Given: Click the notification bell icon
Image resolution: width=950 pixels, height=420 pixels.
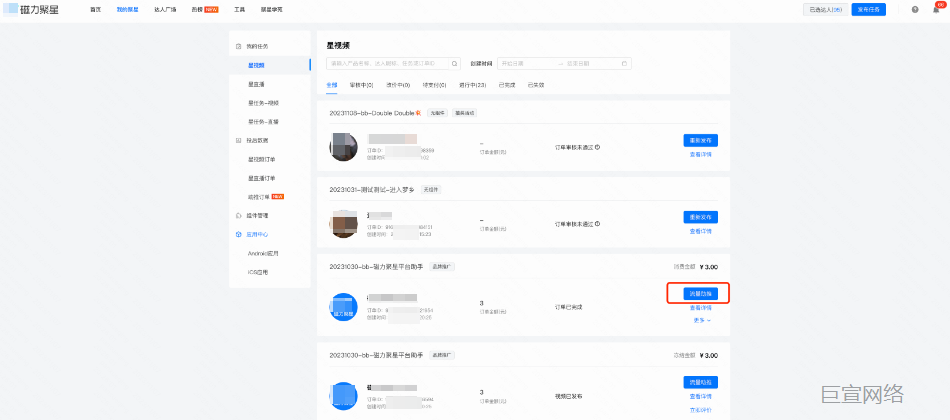Looking at the screenshot, I should point(933,9).
